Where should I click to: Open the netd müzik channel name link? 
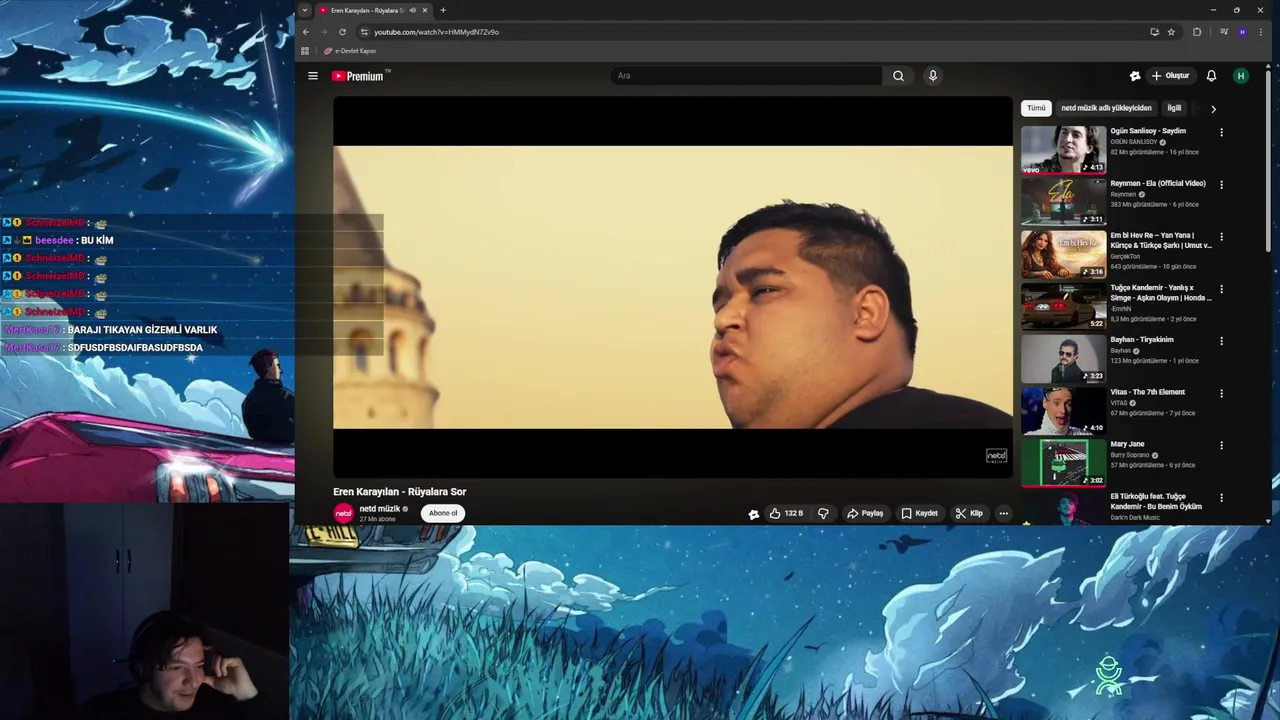click(379, 509)
